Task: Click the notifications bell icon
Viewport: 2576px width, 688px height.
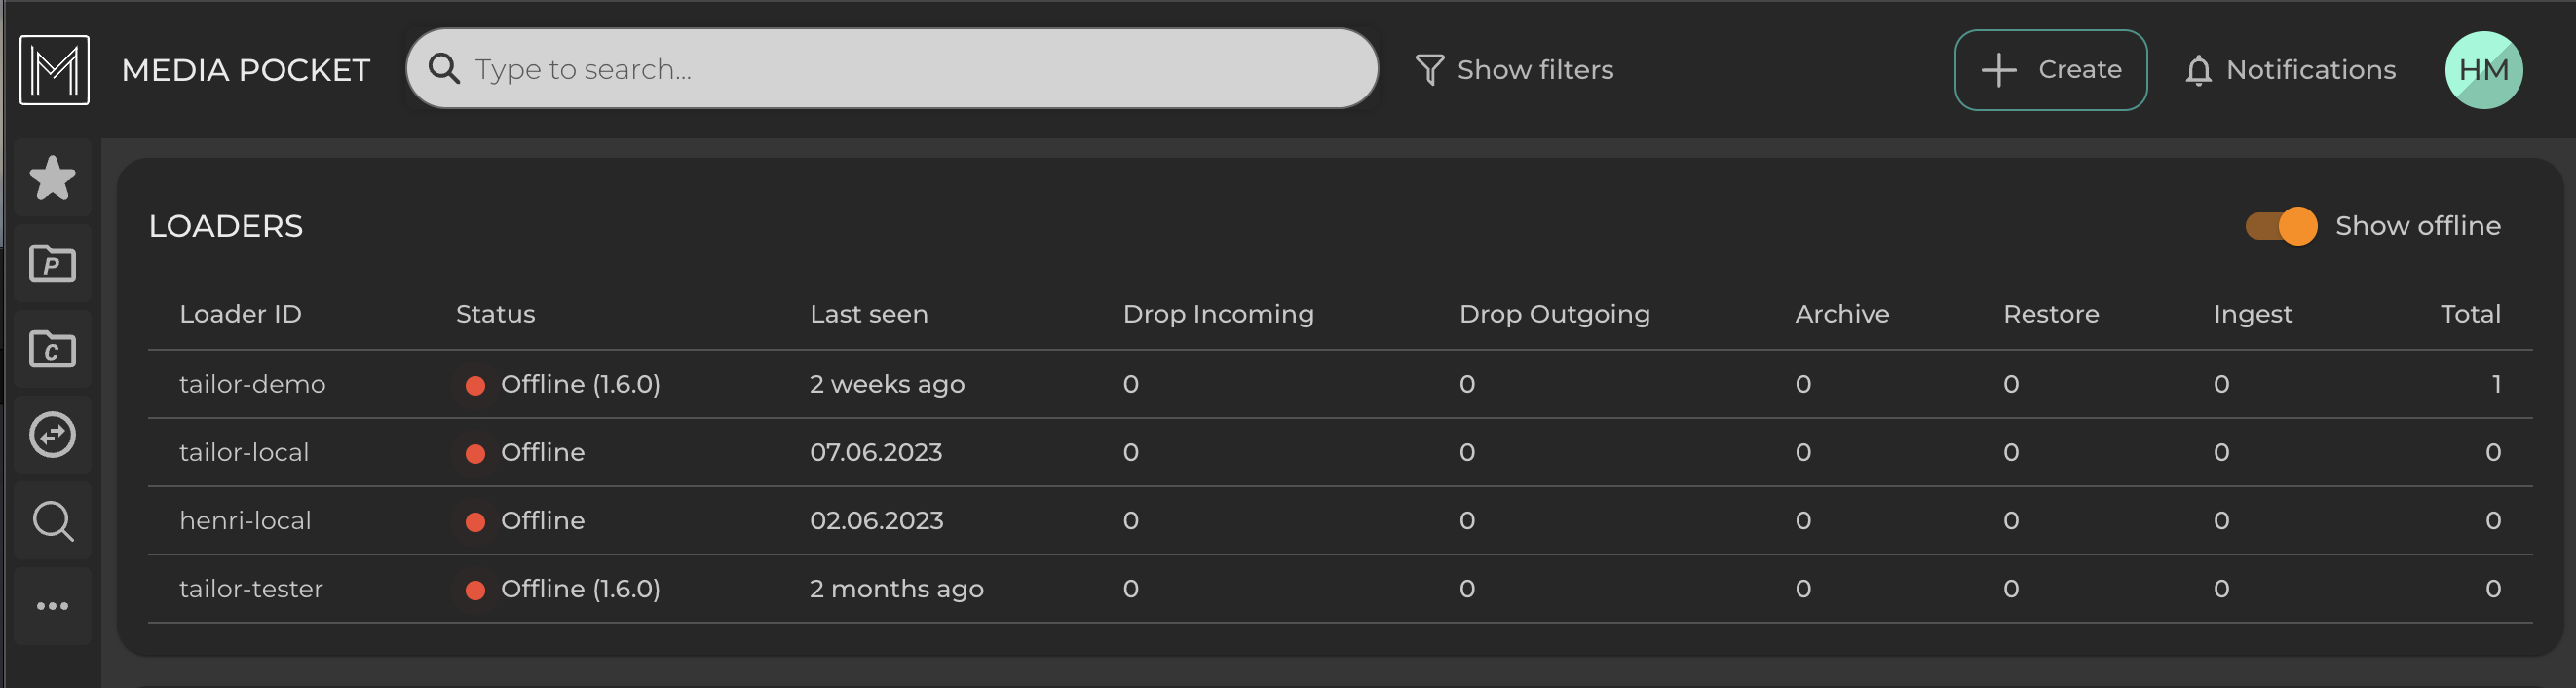Action: point(2197,70)
